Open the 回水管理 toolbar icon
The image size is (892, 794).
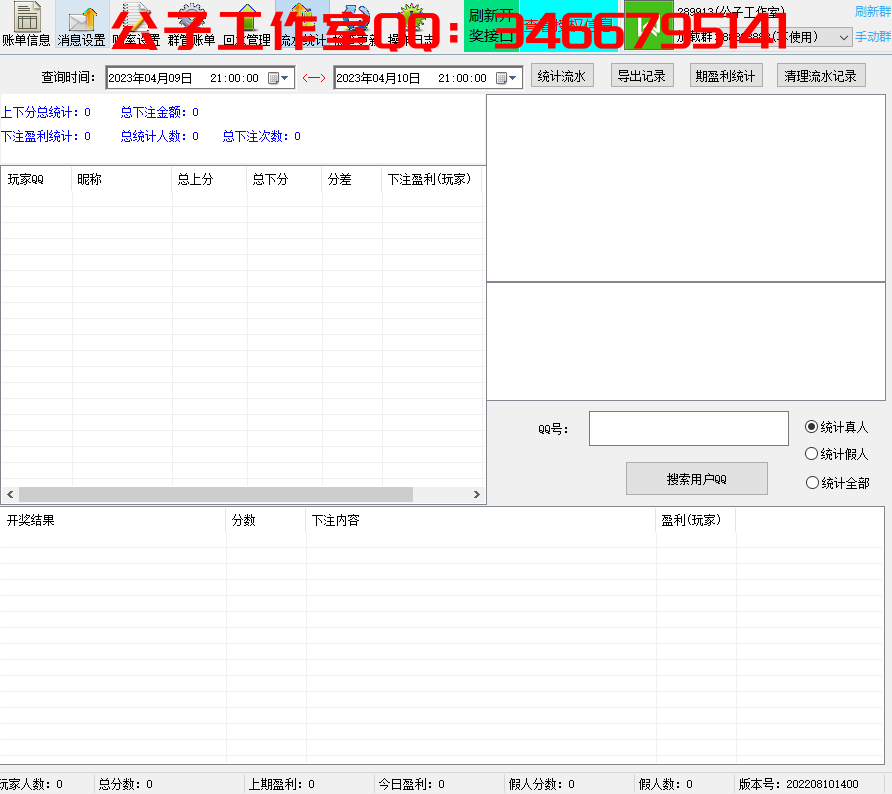tap(247, 24)
